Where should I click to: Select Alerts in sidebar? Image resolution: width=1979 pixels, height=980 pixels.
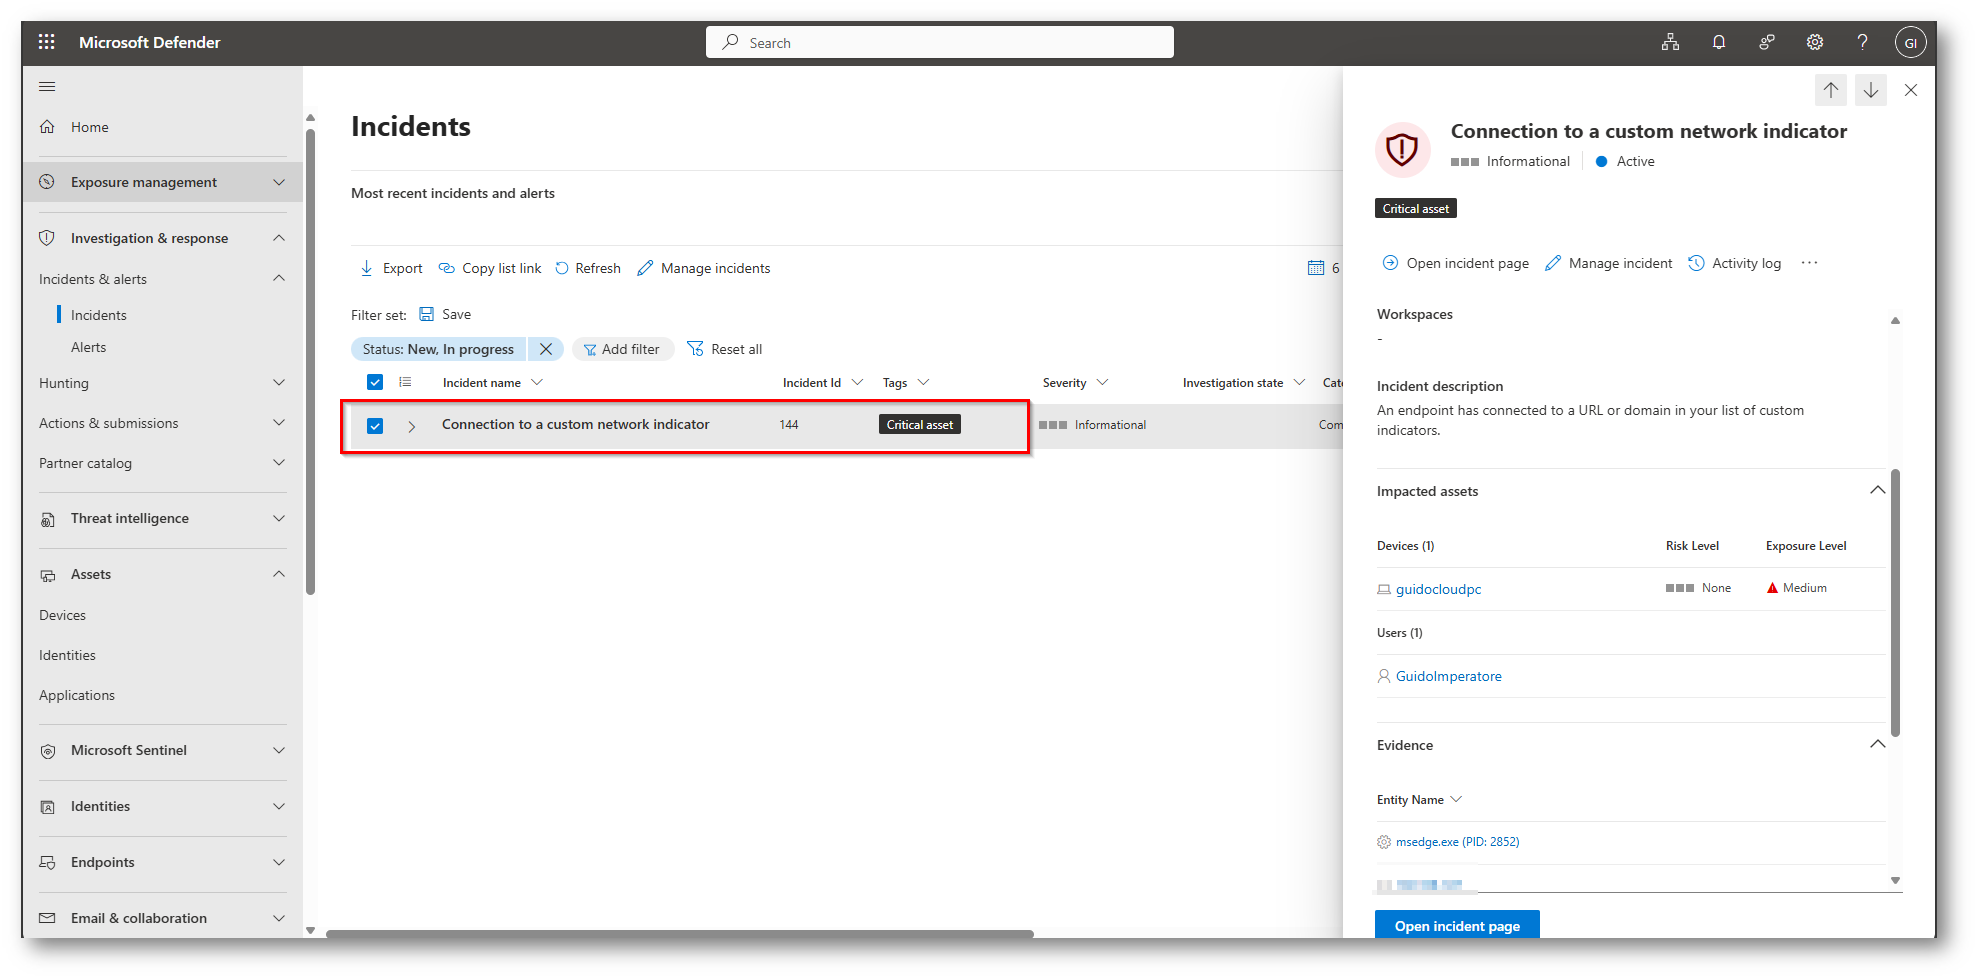pos(88,347)
